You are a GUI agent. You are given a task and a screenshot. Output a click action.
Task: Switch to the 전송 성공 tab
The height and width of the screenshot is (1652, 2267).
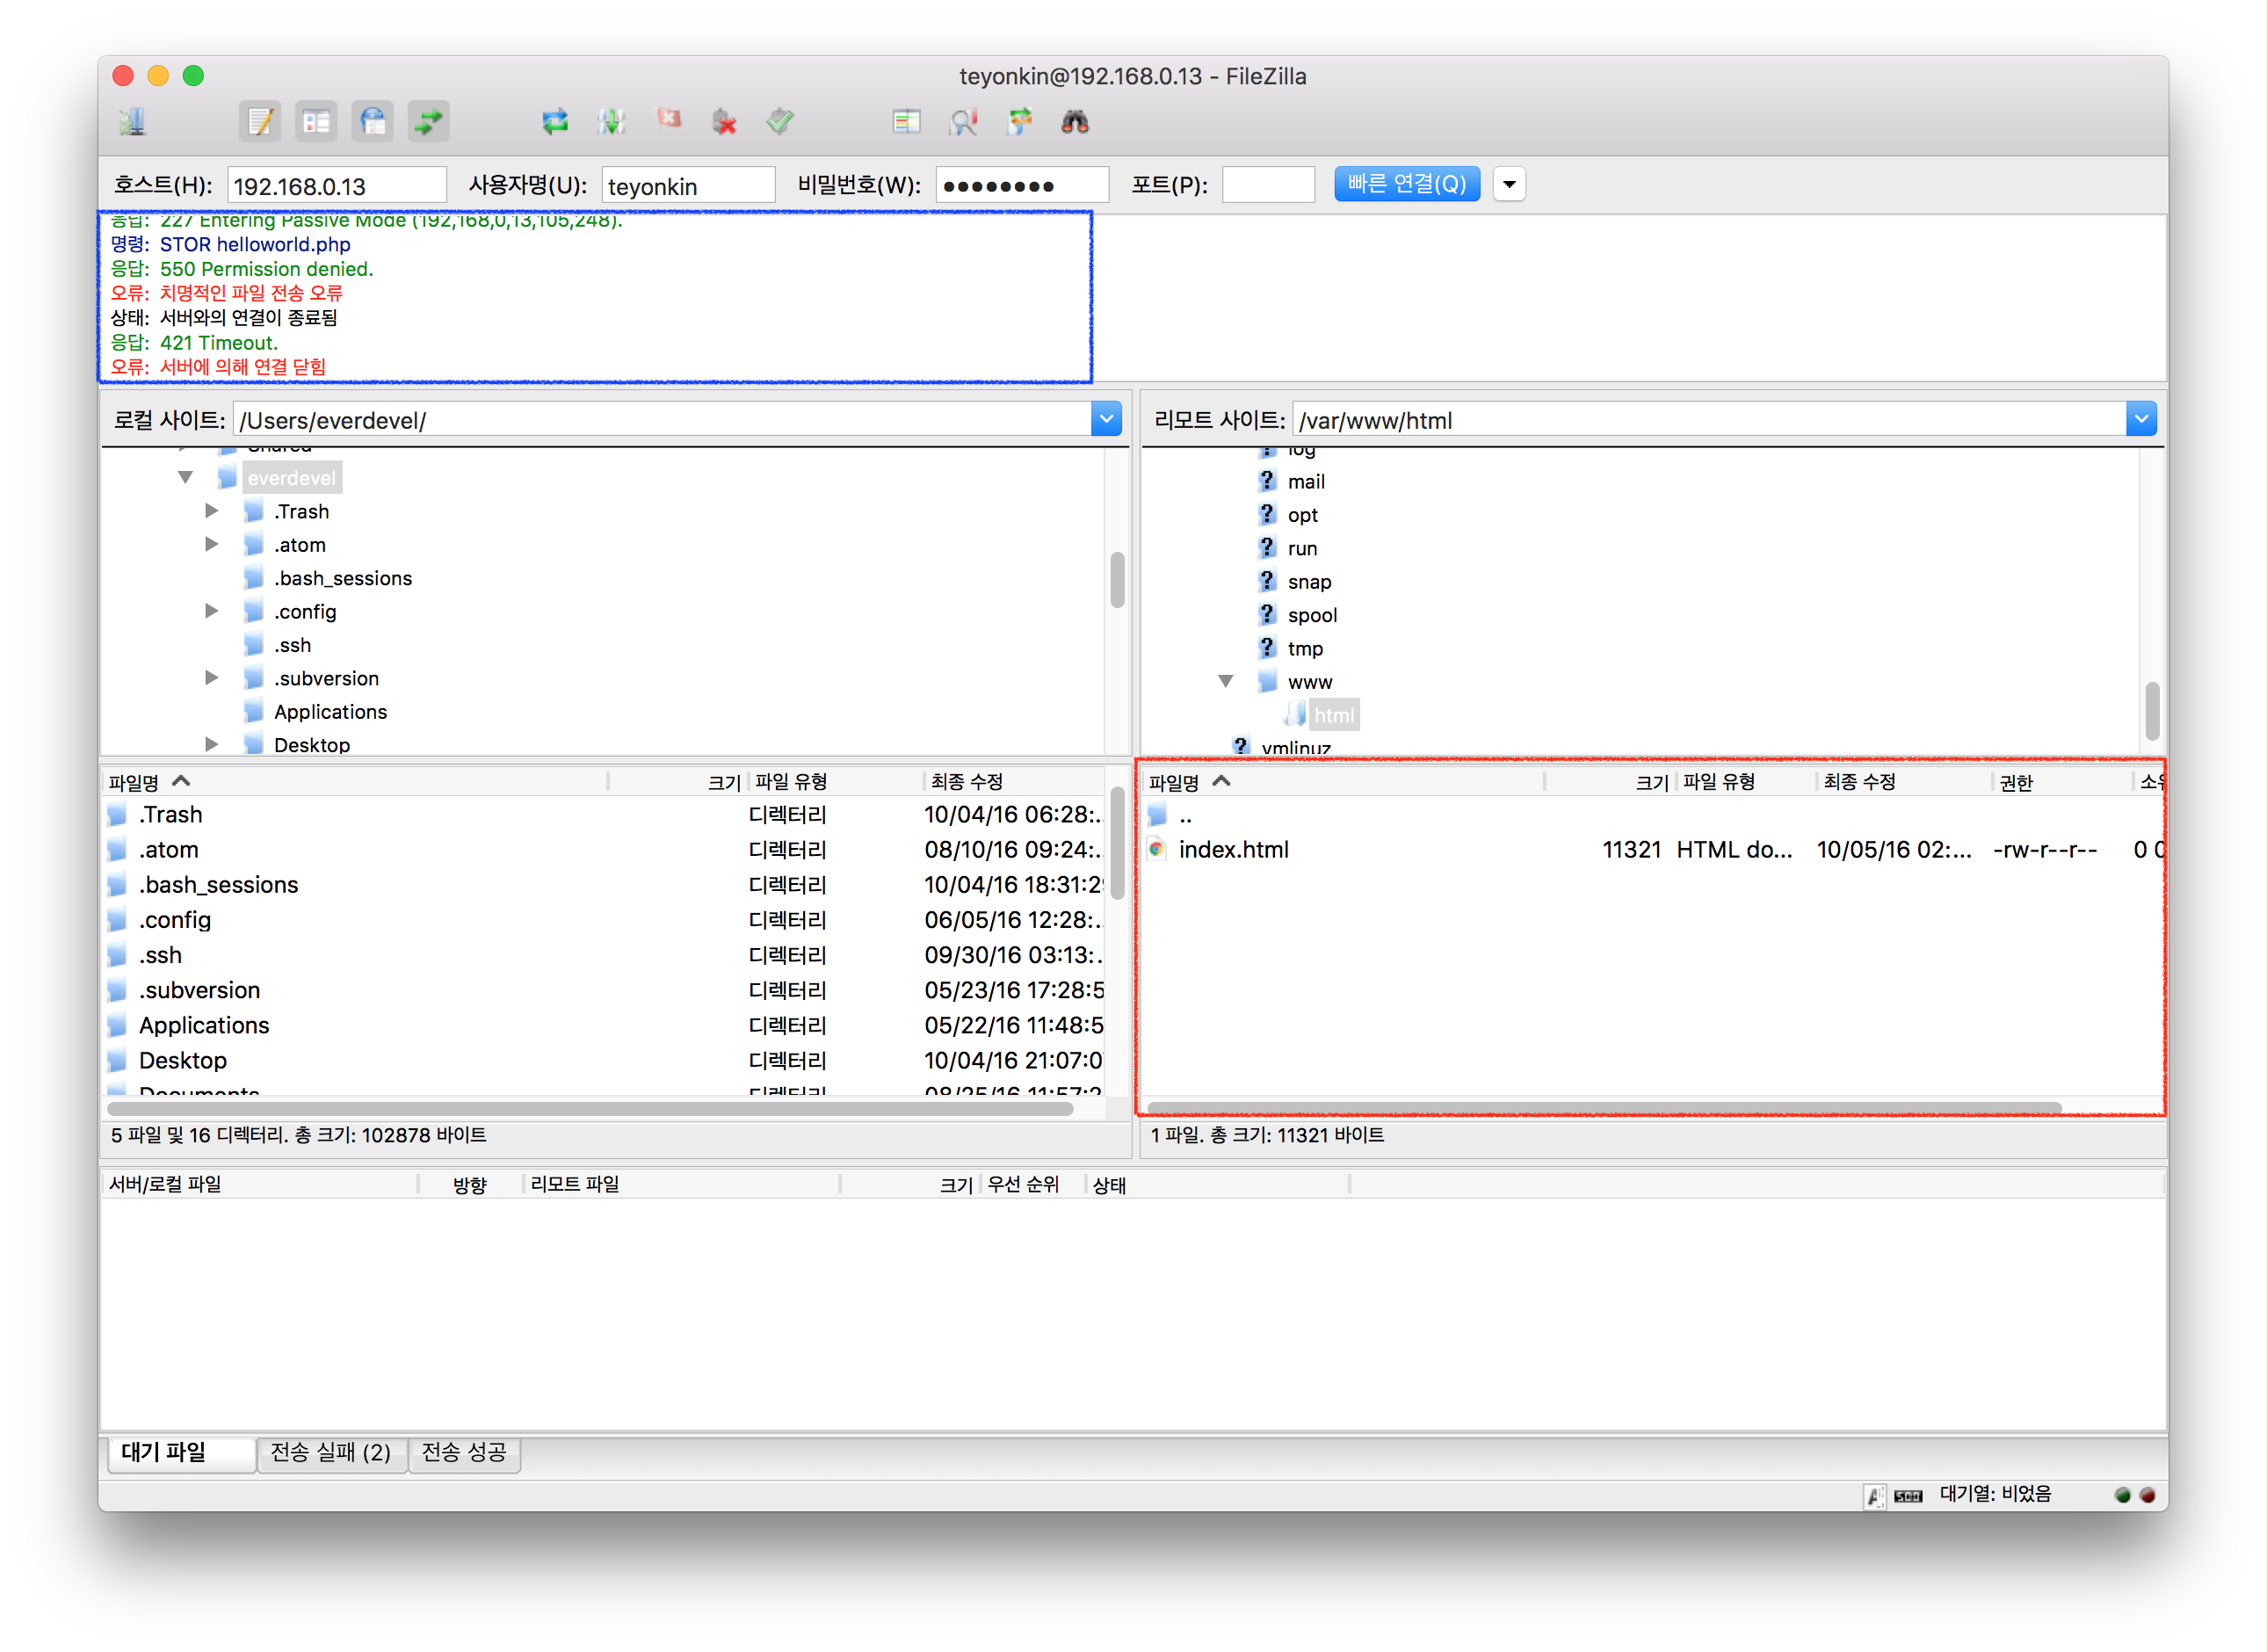pyautogui.click(x=464, y=1453)
